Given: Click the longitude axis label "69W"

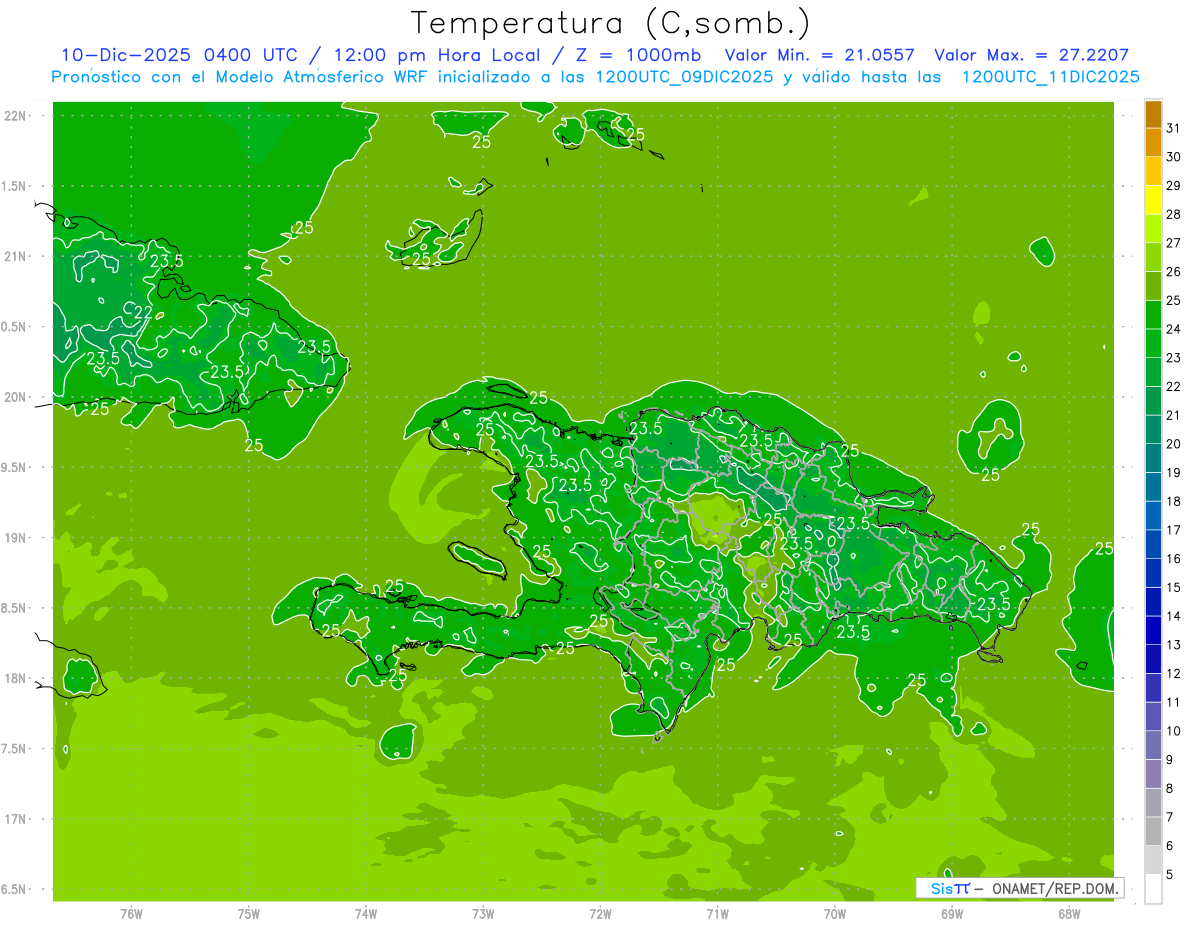Looking at the screenshot, I should coord(952,915).
